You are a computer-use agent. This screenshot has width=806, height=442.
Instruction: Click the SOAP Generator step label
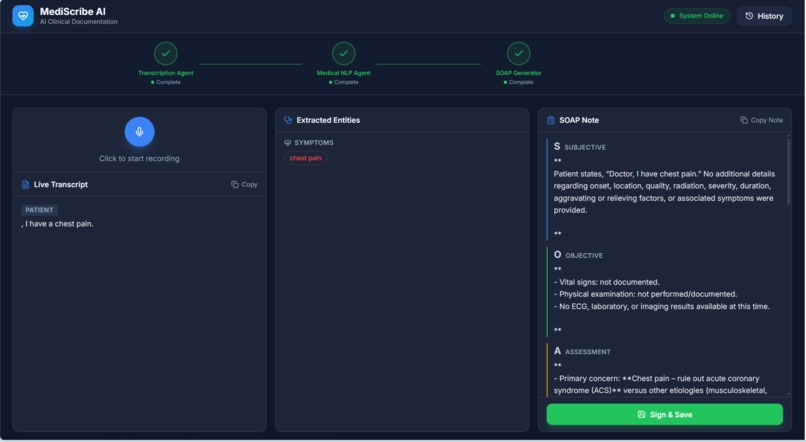click(519, 73)
